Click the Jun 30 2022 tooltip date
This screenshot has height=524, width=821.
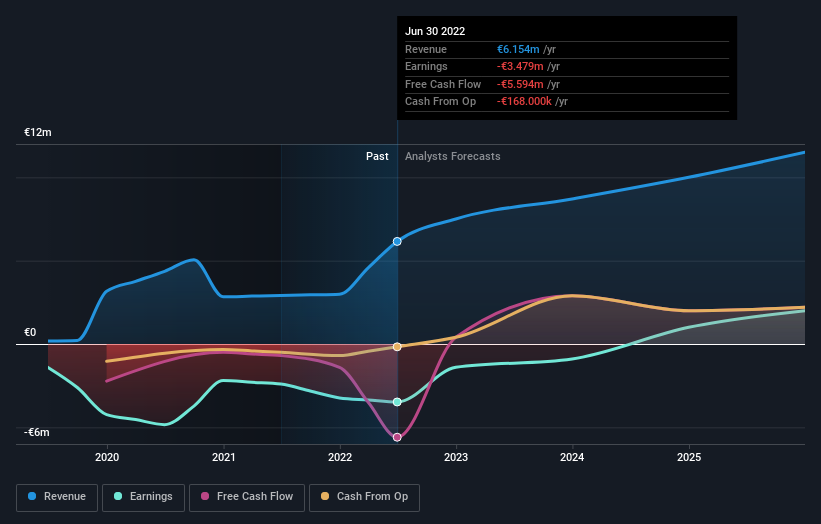click(x=435, y=31)
